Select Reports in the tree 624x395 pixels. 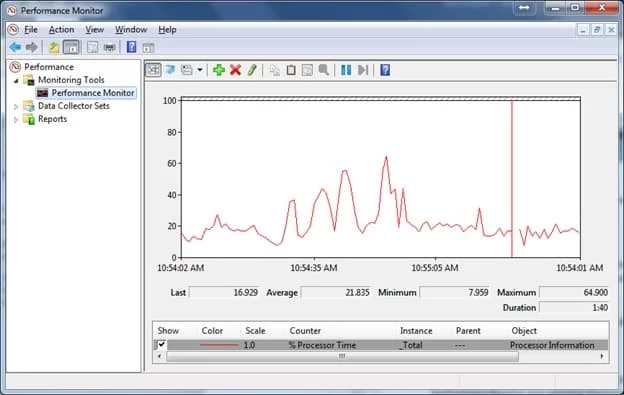point(52,119)
